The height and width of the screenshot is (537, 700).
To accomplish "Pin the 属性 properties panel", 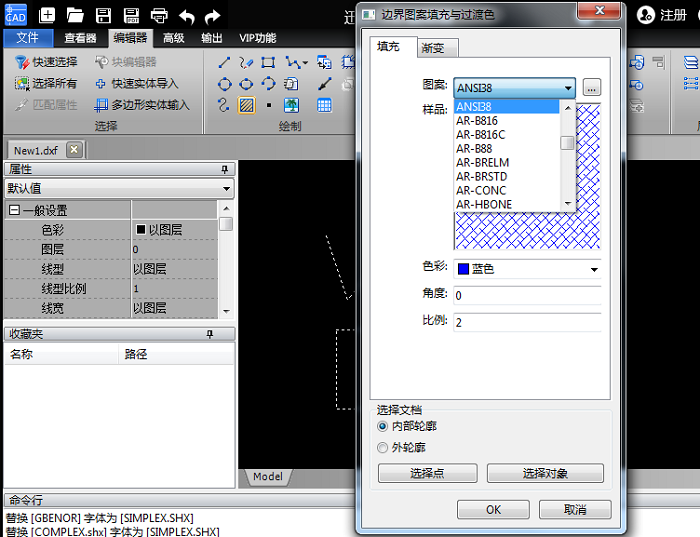I will coord(225,169).
